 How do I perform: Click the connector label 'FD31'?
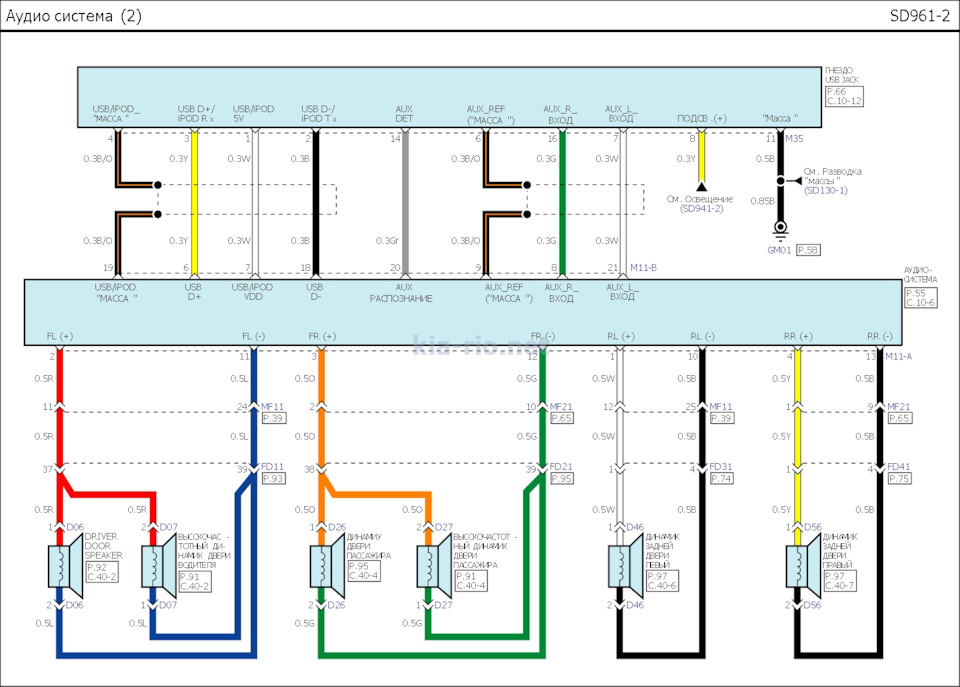coord(721,467)
